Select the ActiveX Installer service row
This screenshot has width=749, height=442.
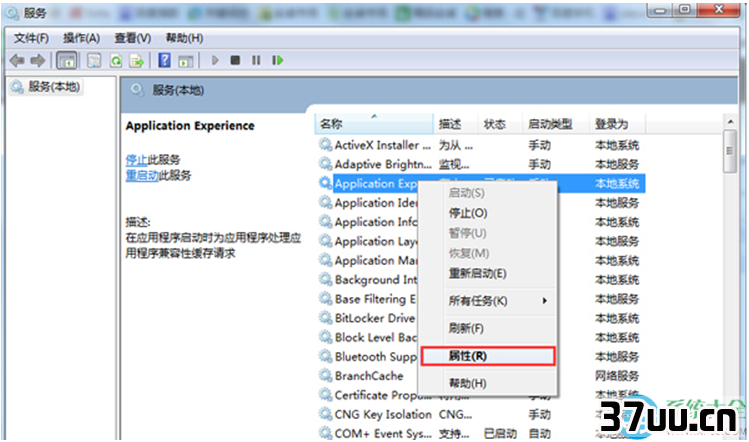point(480,145)
